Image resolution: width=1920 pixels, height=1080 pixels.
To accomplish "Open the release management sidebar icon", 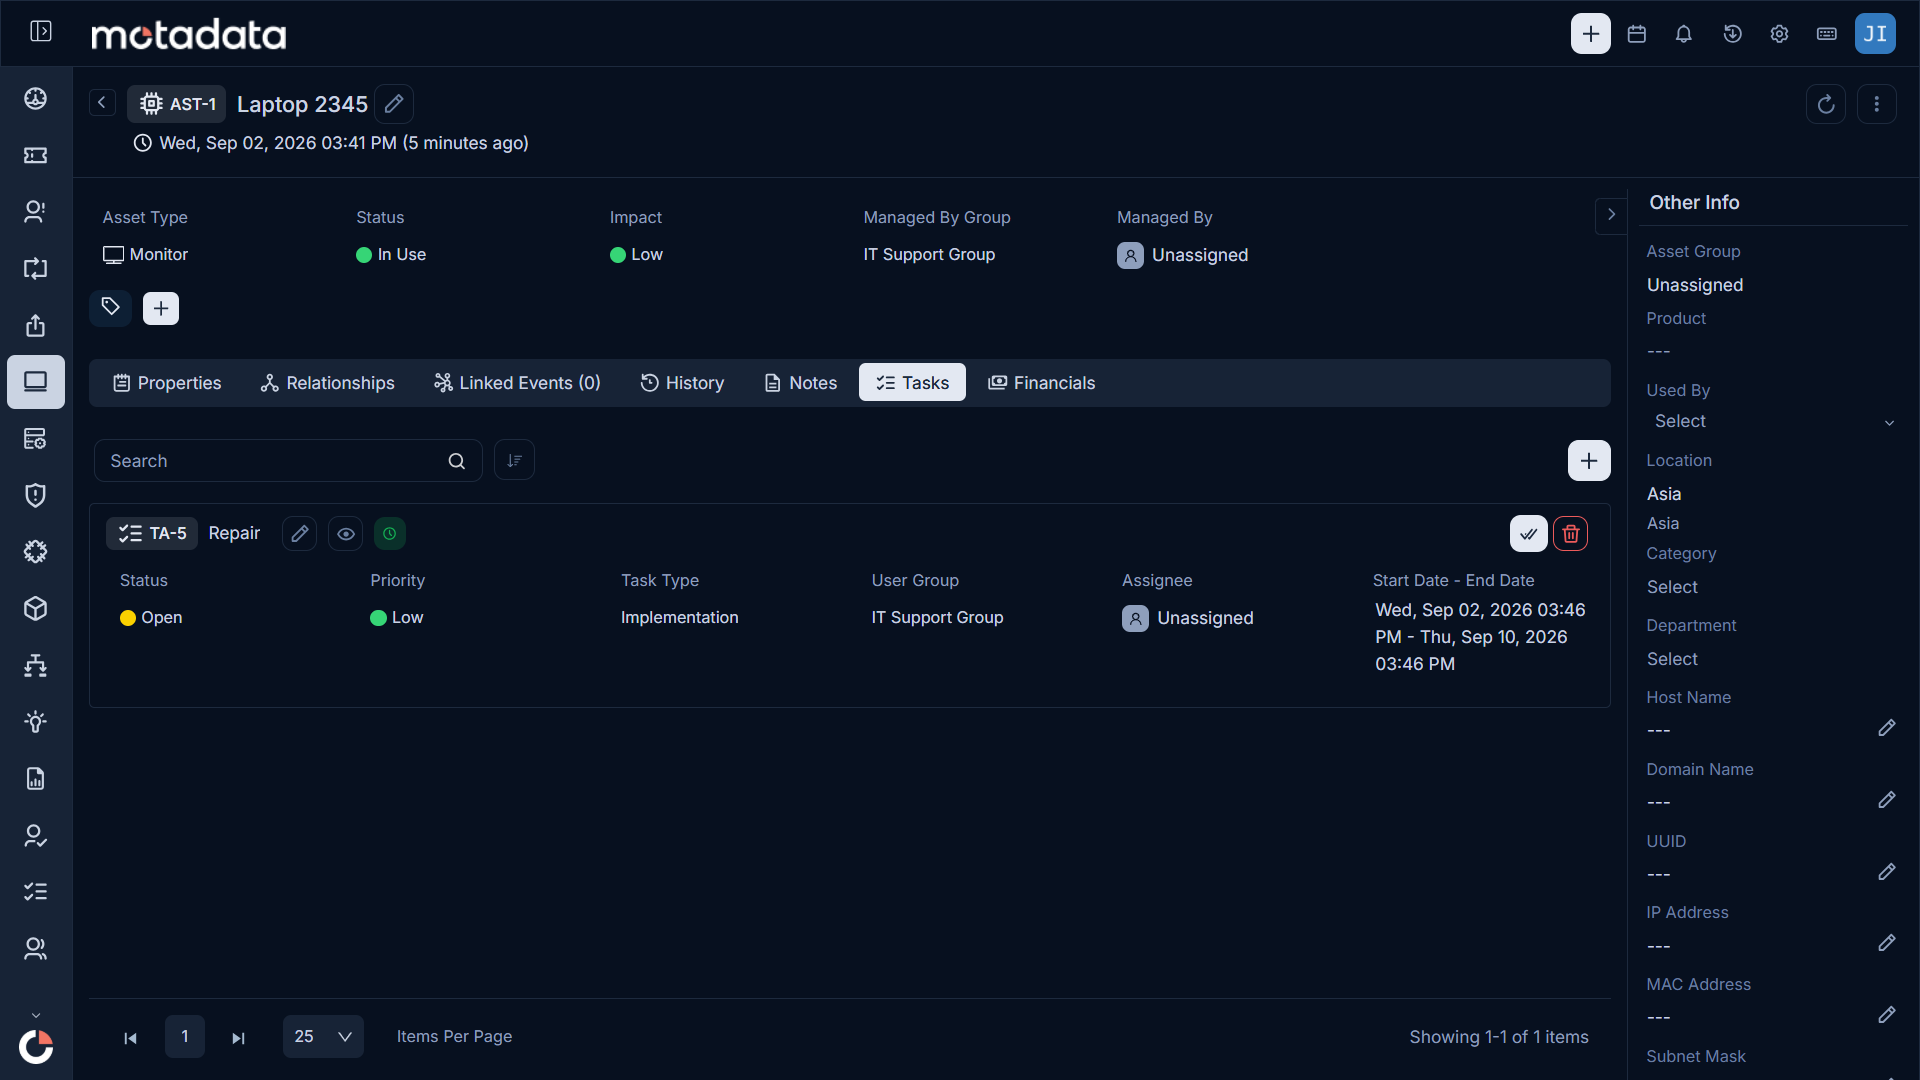I will [x=36, y=325].
